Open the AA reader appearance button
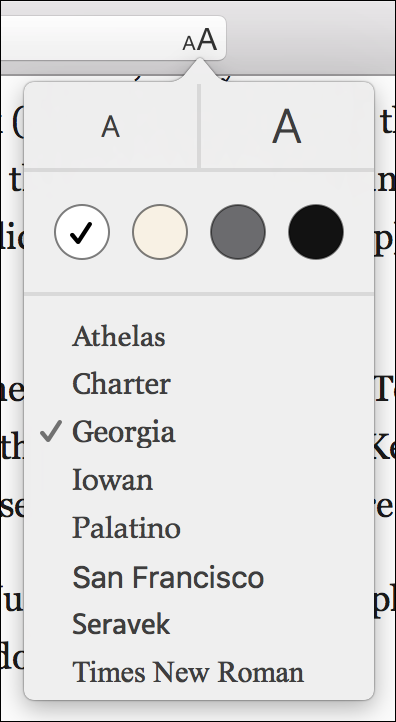Viewport: 396px width, 722px height. (x=200, y=41)
